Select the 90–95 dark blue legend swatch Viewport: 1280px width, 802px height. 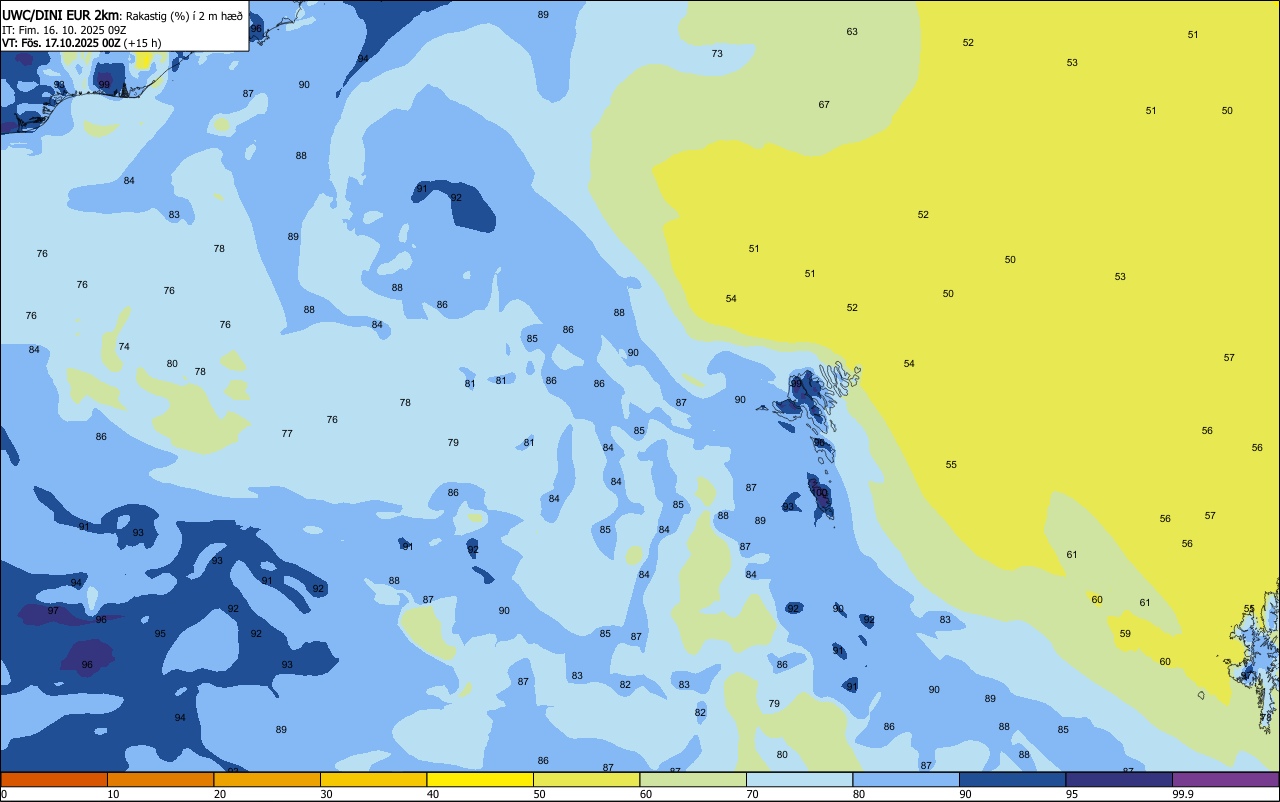(1012, 779)
